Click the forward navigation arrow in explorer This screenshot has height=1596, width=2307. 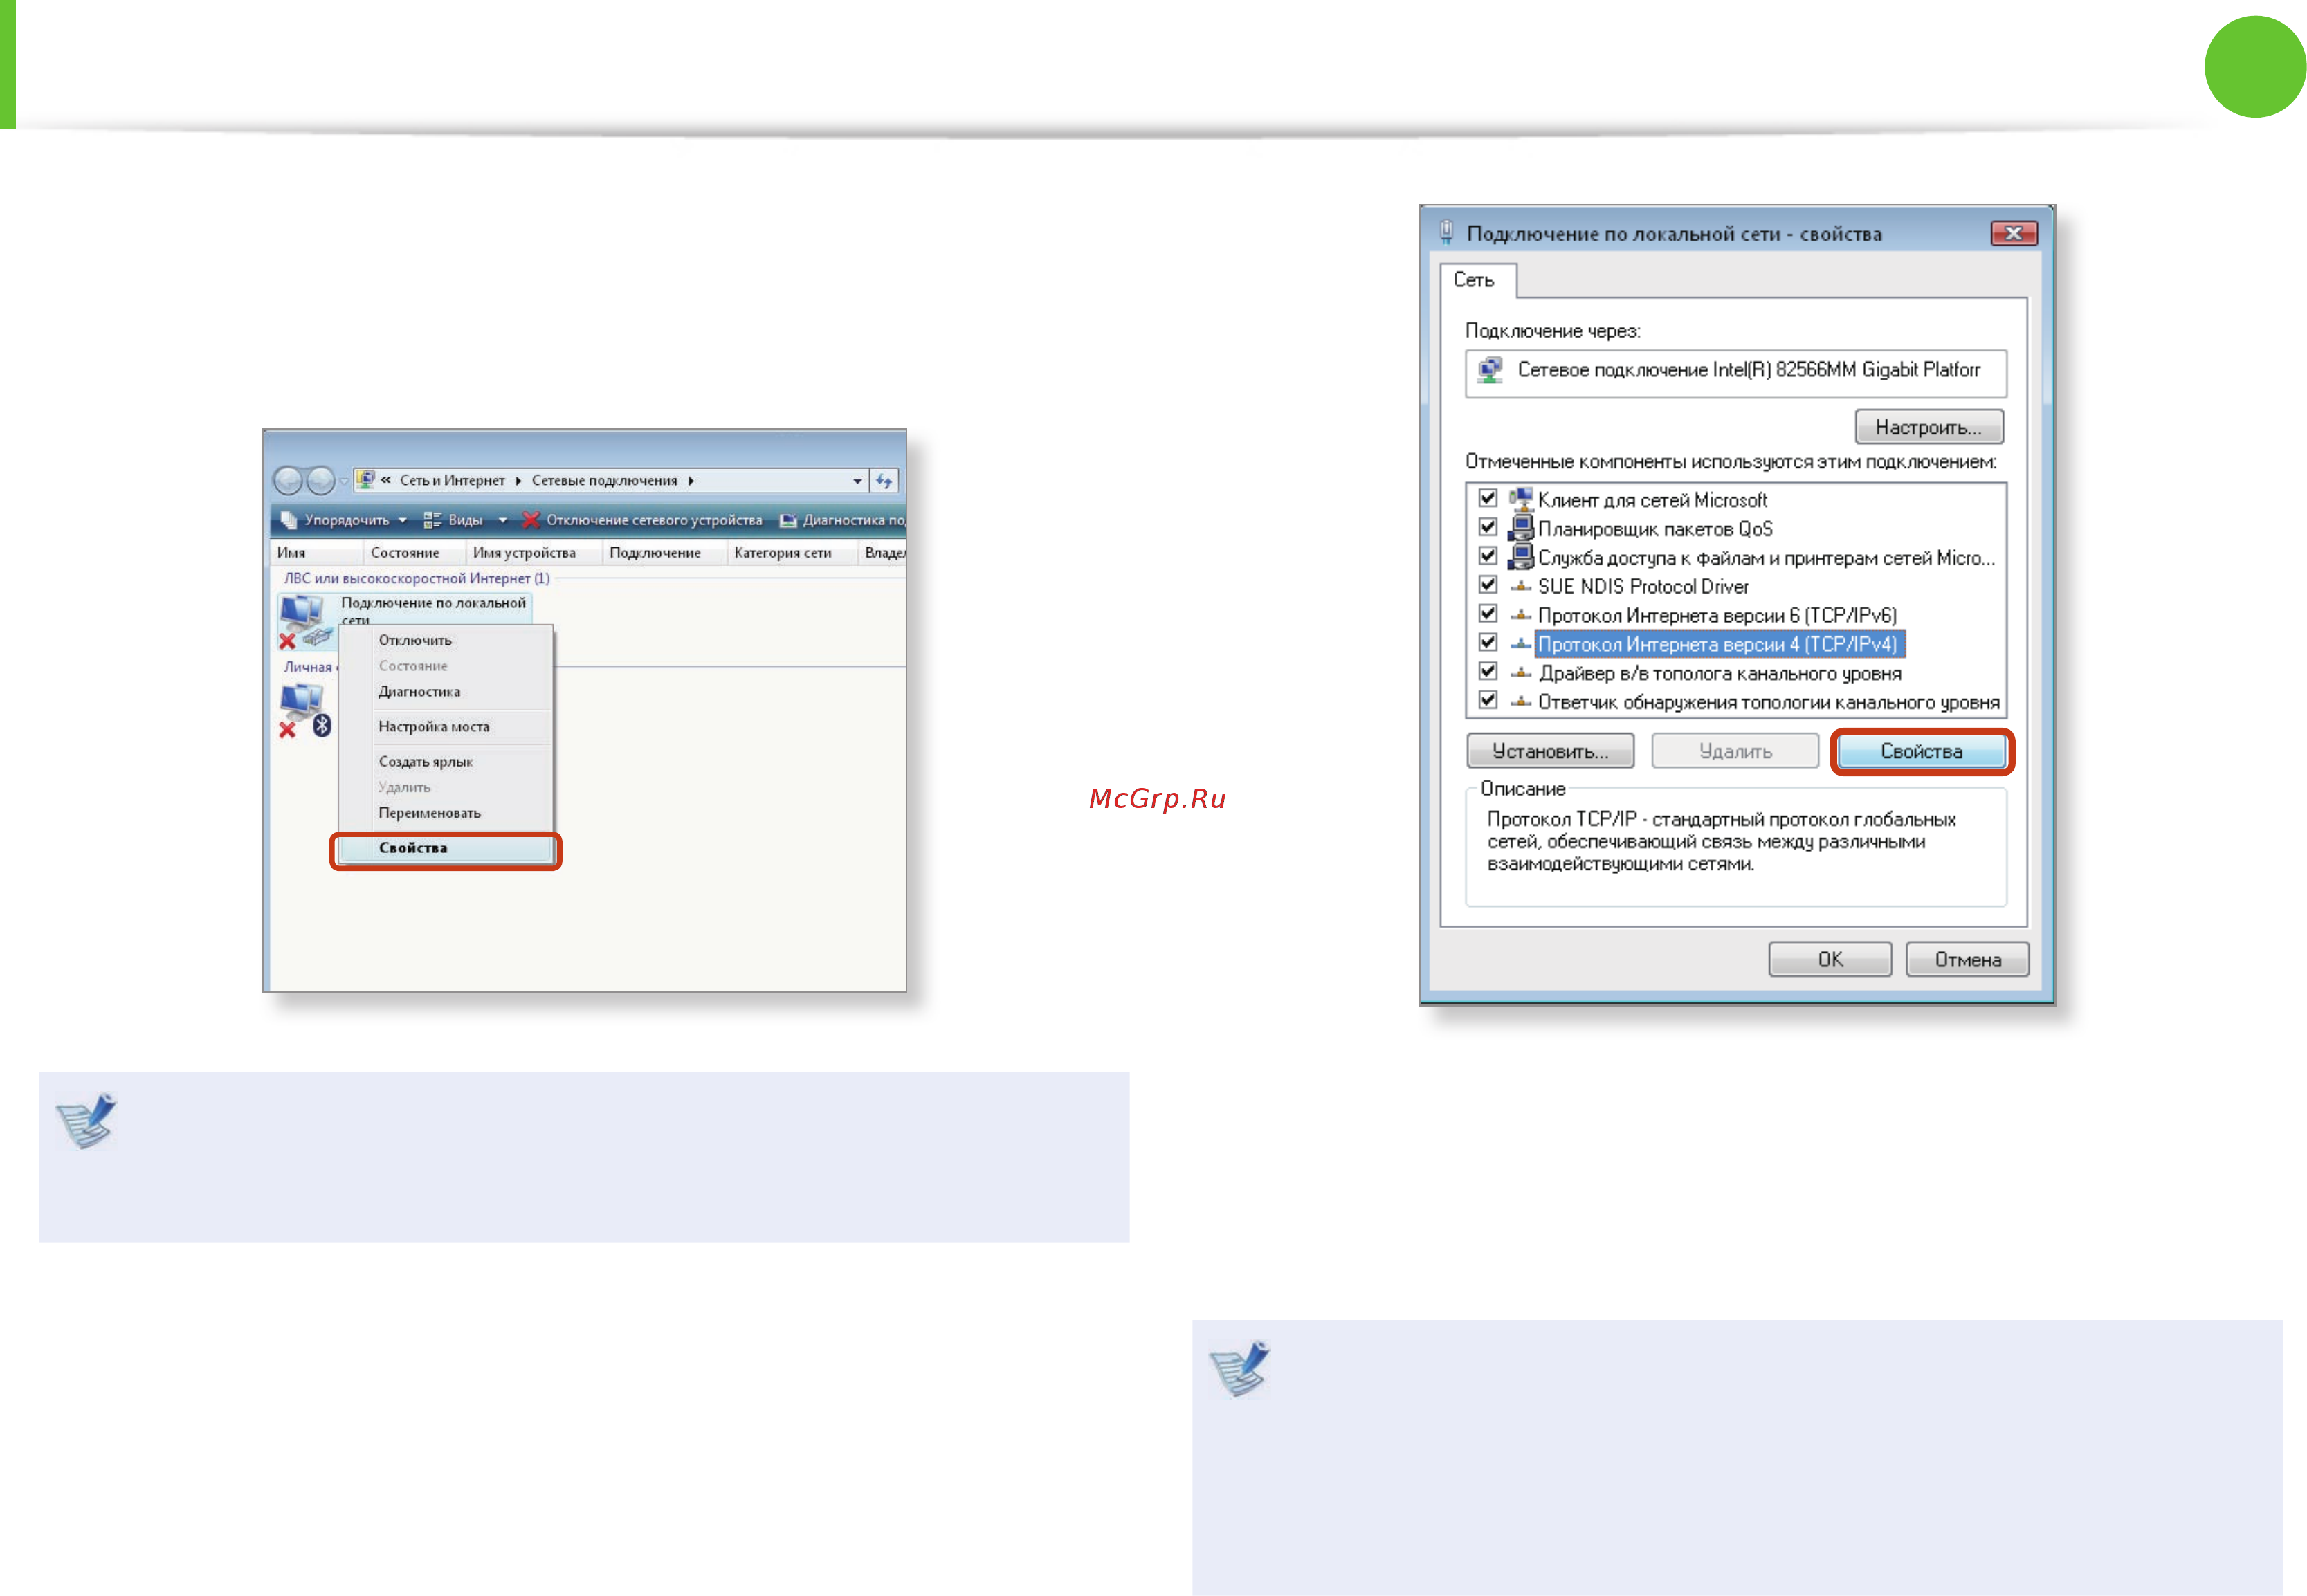pos(320,481)
